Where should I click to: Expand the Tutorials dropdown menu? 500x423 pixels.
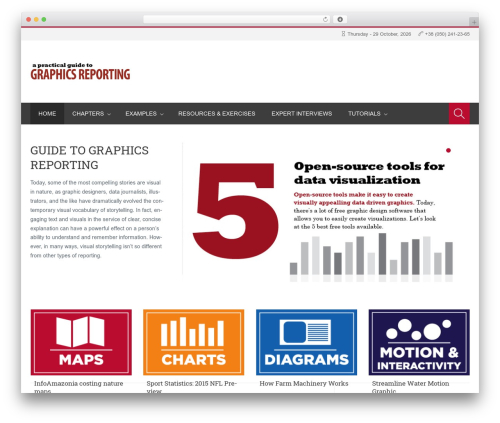(x=368, y=114)
